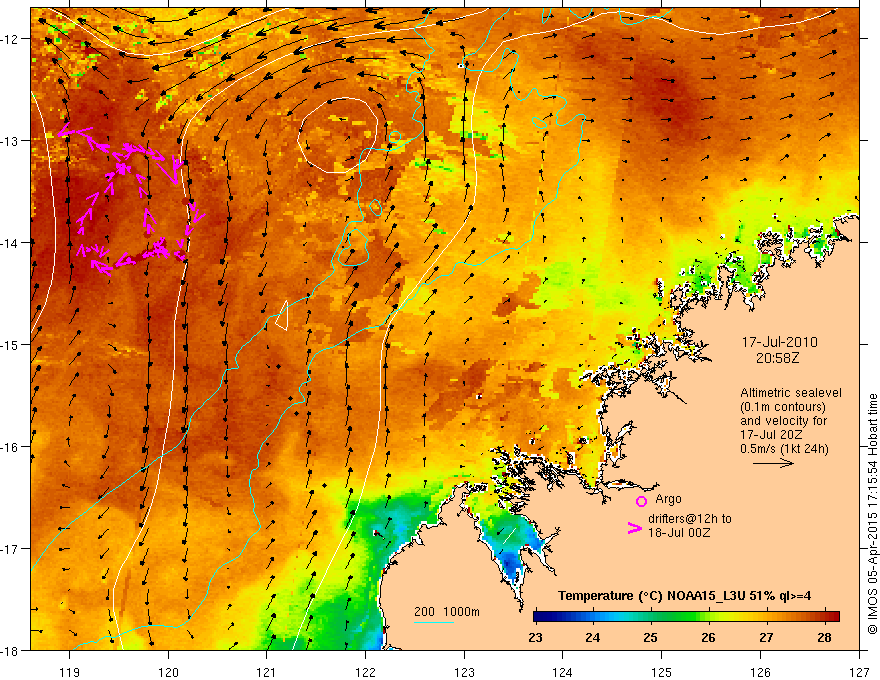This screenshot has width=880, height=680.
Task: Click the color bar value 27
Action: 766,637
